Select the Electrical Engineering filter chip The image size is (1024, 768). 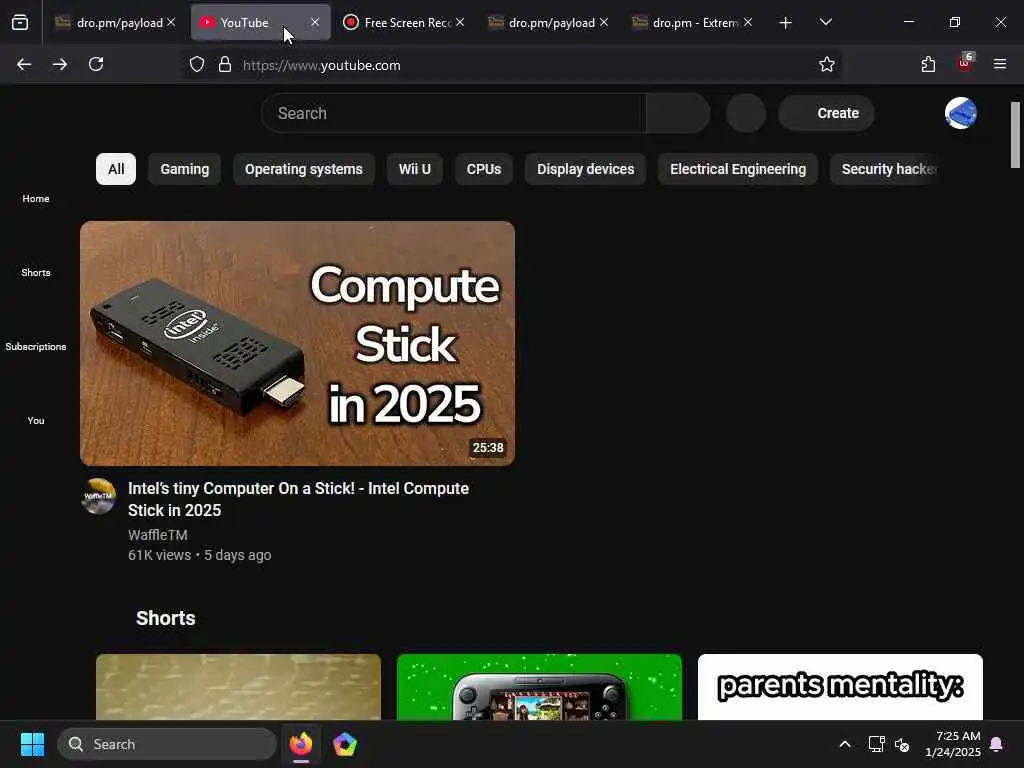(738, 169)
